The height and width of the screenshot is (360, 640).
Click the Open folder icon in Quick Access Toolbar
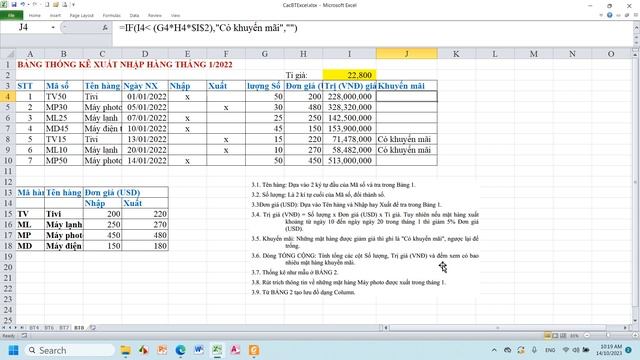(56, 4)
